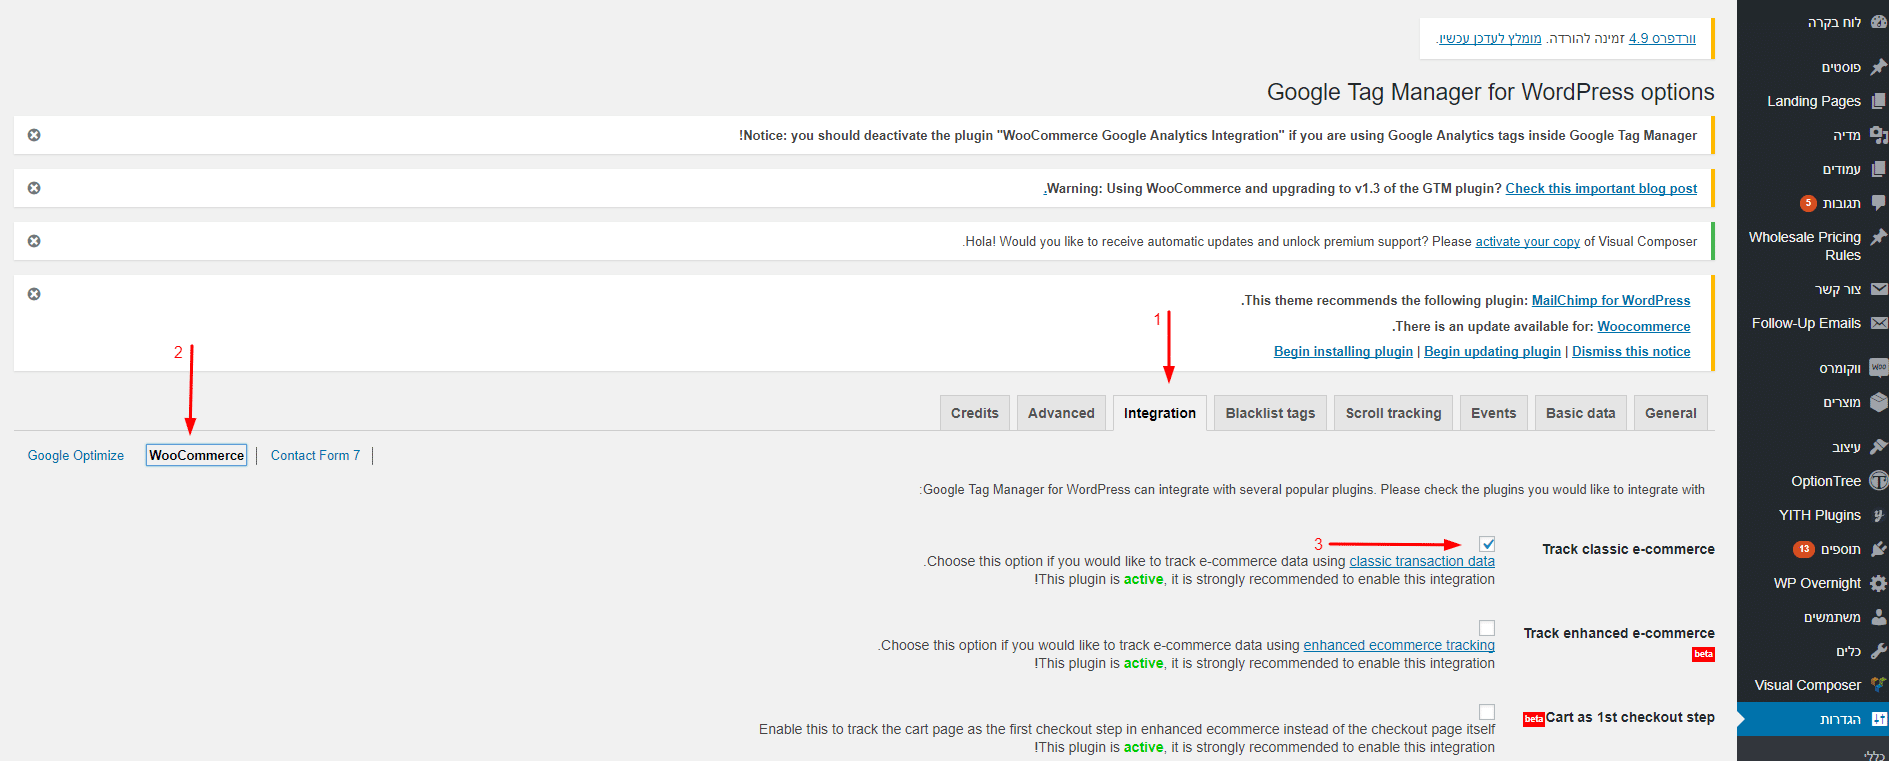Click the plugins plug icon

click(1878, 549)
